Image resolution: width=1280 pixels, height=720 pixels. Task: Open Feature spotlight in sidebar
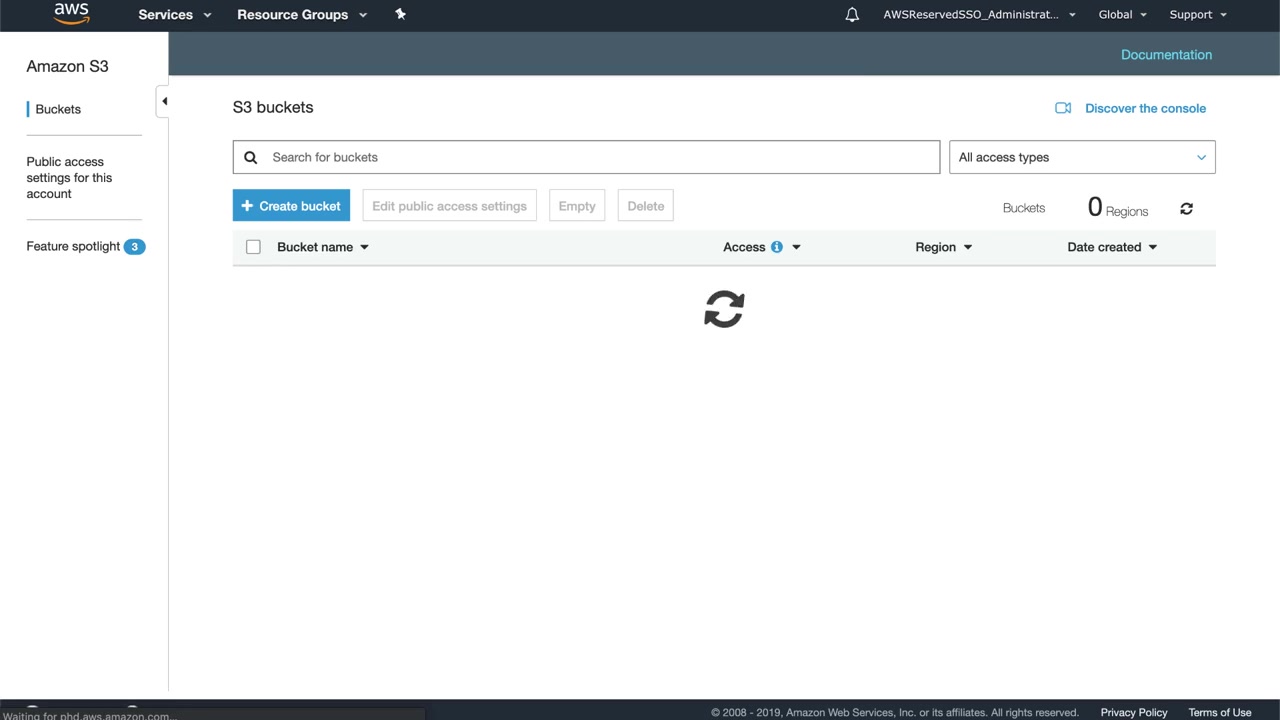(73, 246)
